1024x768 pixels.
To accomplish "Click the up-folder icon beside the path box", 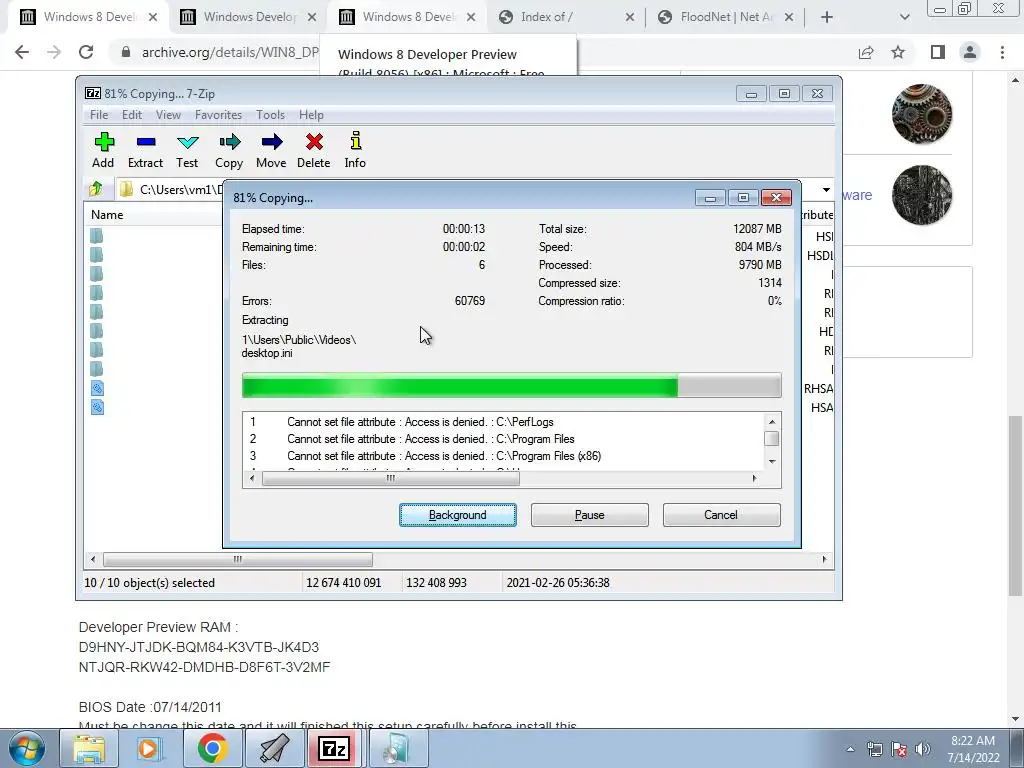I will 96,189.
